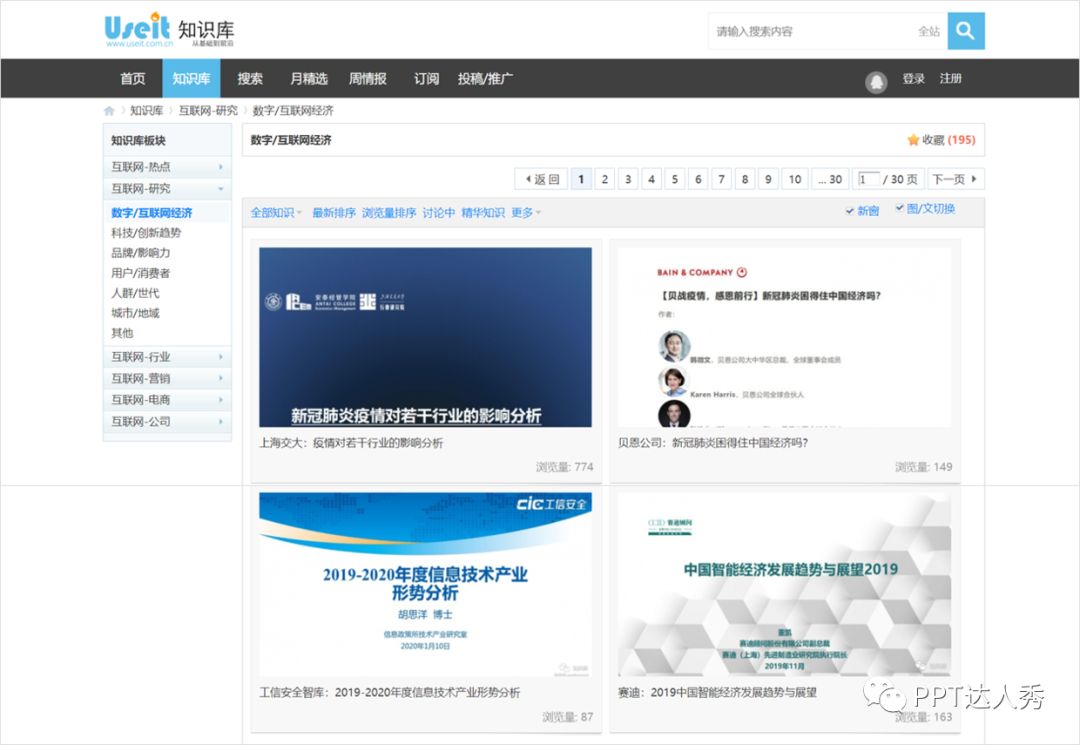Click the 返回 pagination button
The width and height of the screenshot is (1080, 745).
541,179
